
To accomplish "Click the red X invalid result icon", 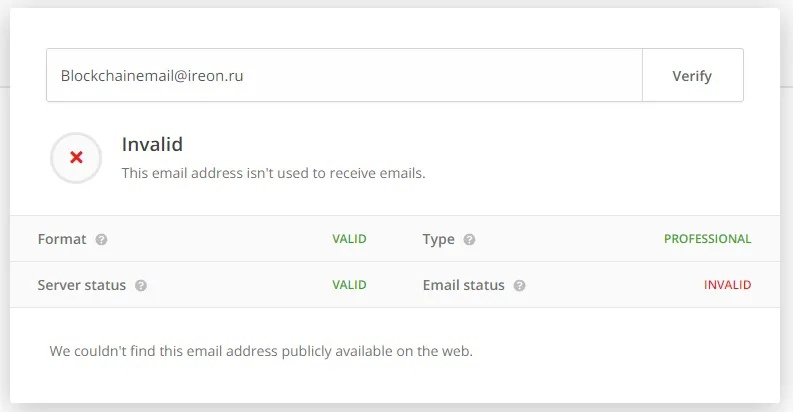I will [x=76, y=158].
